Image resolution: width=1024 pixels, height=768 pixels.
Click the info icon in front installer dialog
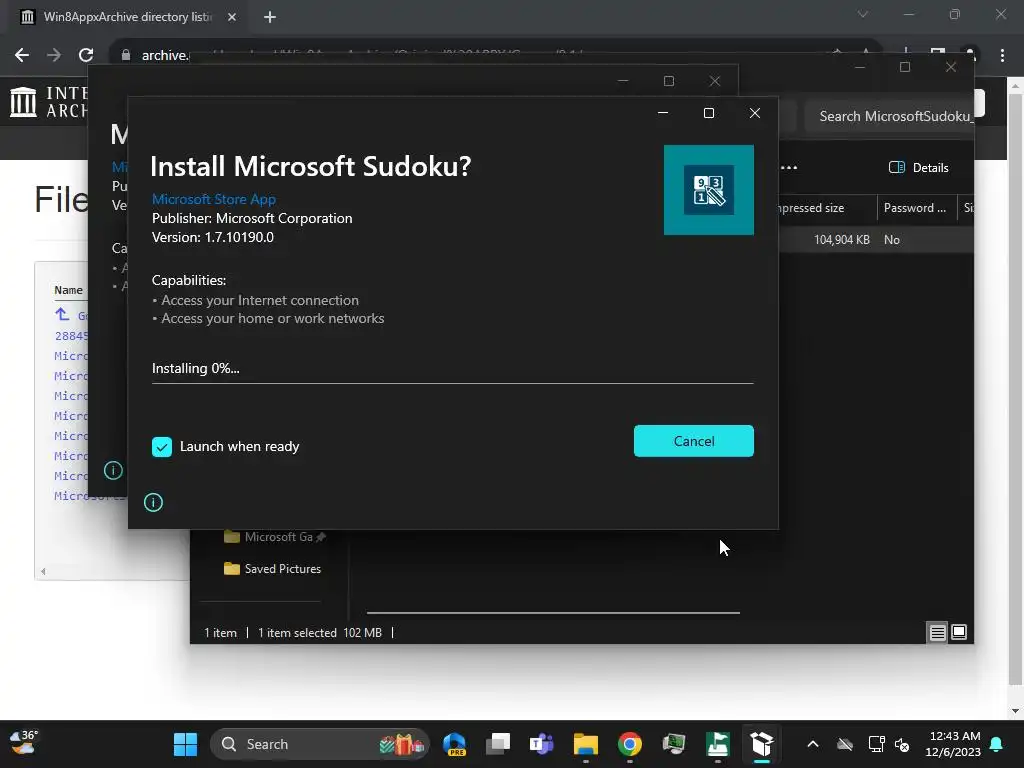coord(153,502)
